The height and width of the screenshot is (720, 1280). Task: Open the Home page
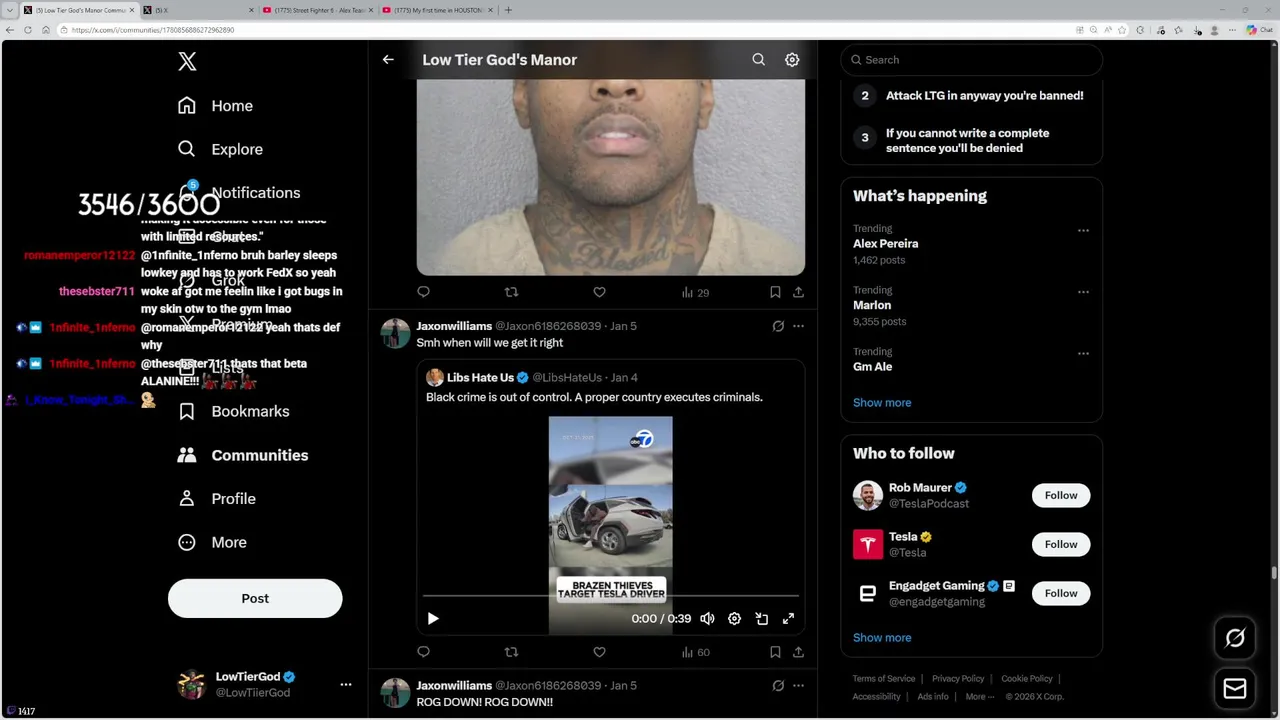[215, 106]
